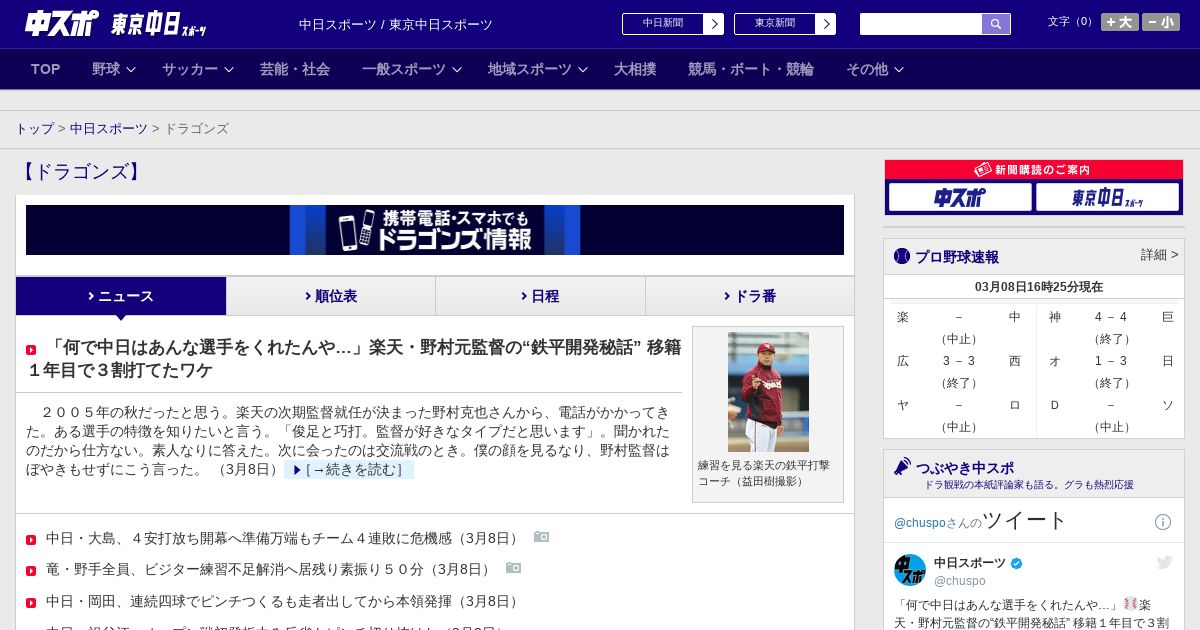Click the オ 1-3 日 score
The image size is (1200, 630).
point(1111,361)
